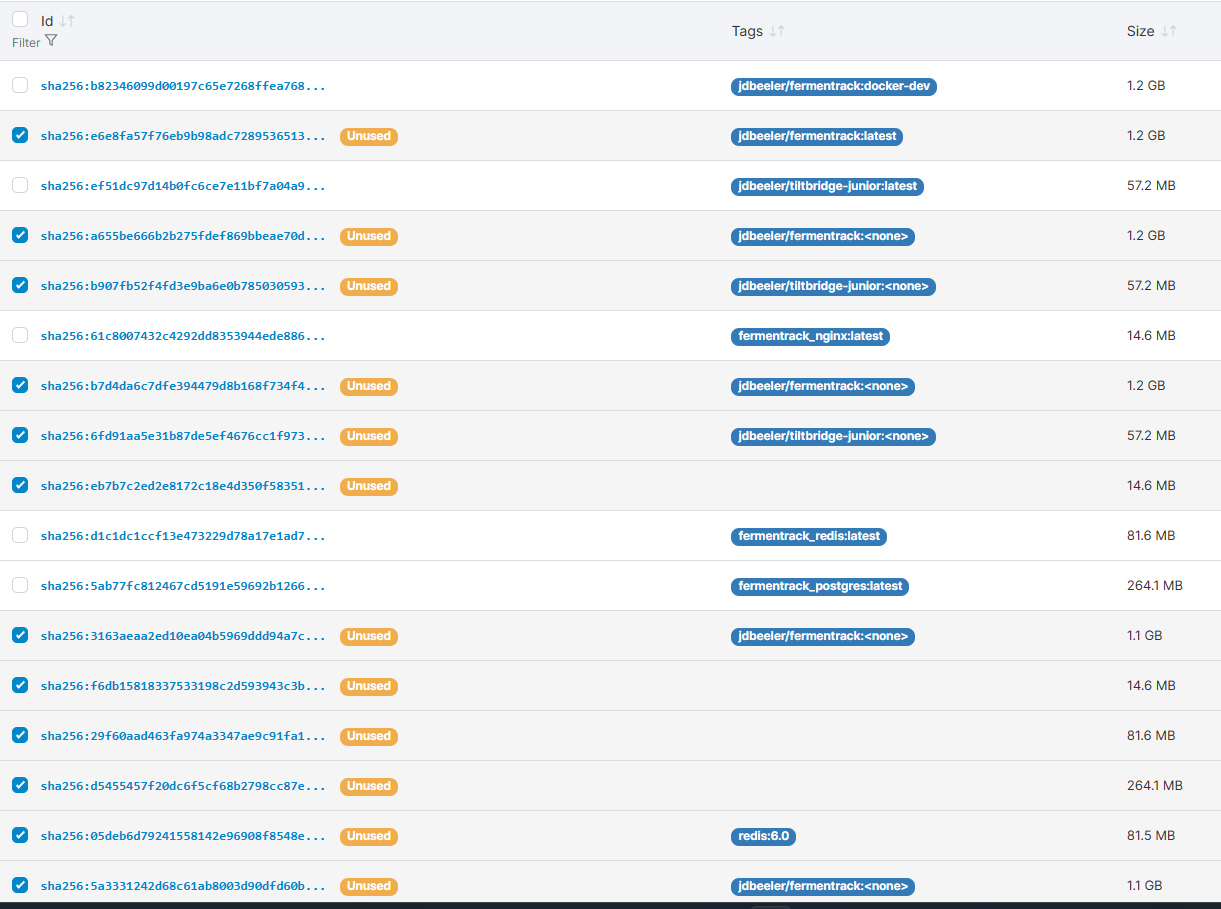
Task: Uncheck the sha256:e6e8fa57f76eb9b98adc image row
Action: tap(20, 135)
